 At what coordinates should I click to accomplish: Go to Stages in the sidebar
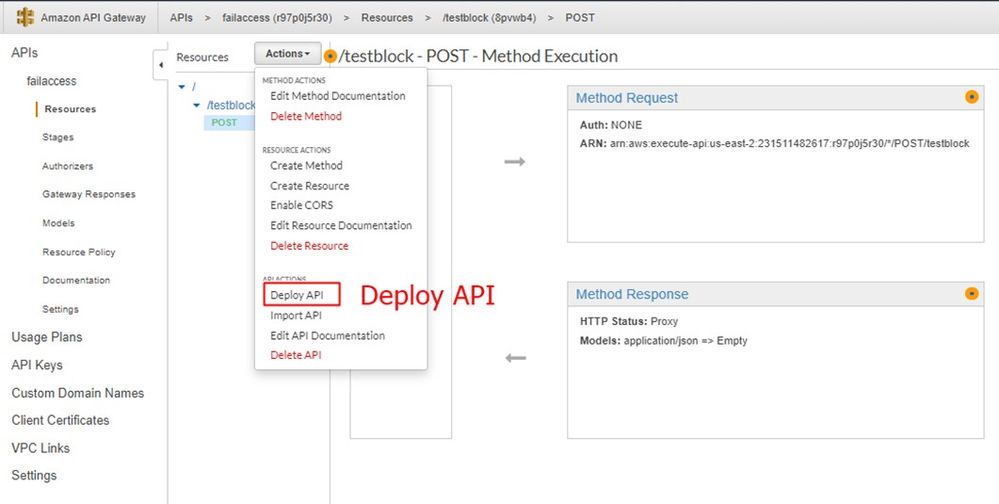[x=58, y=137]
